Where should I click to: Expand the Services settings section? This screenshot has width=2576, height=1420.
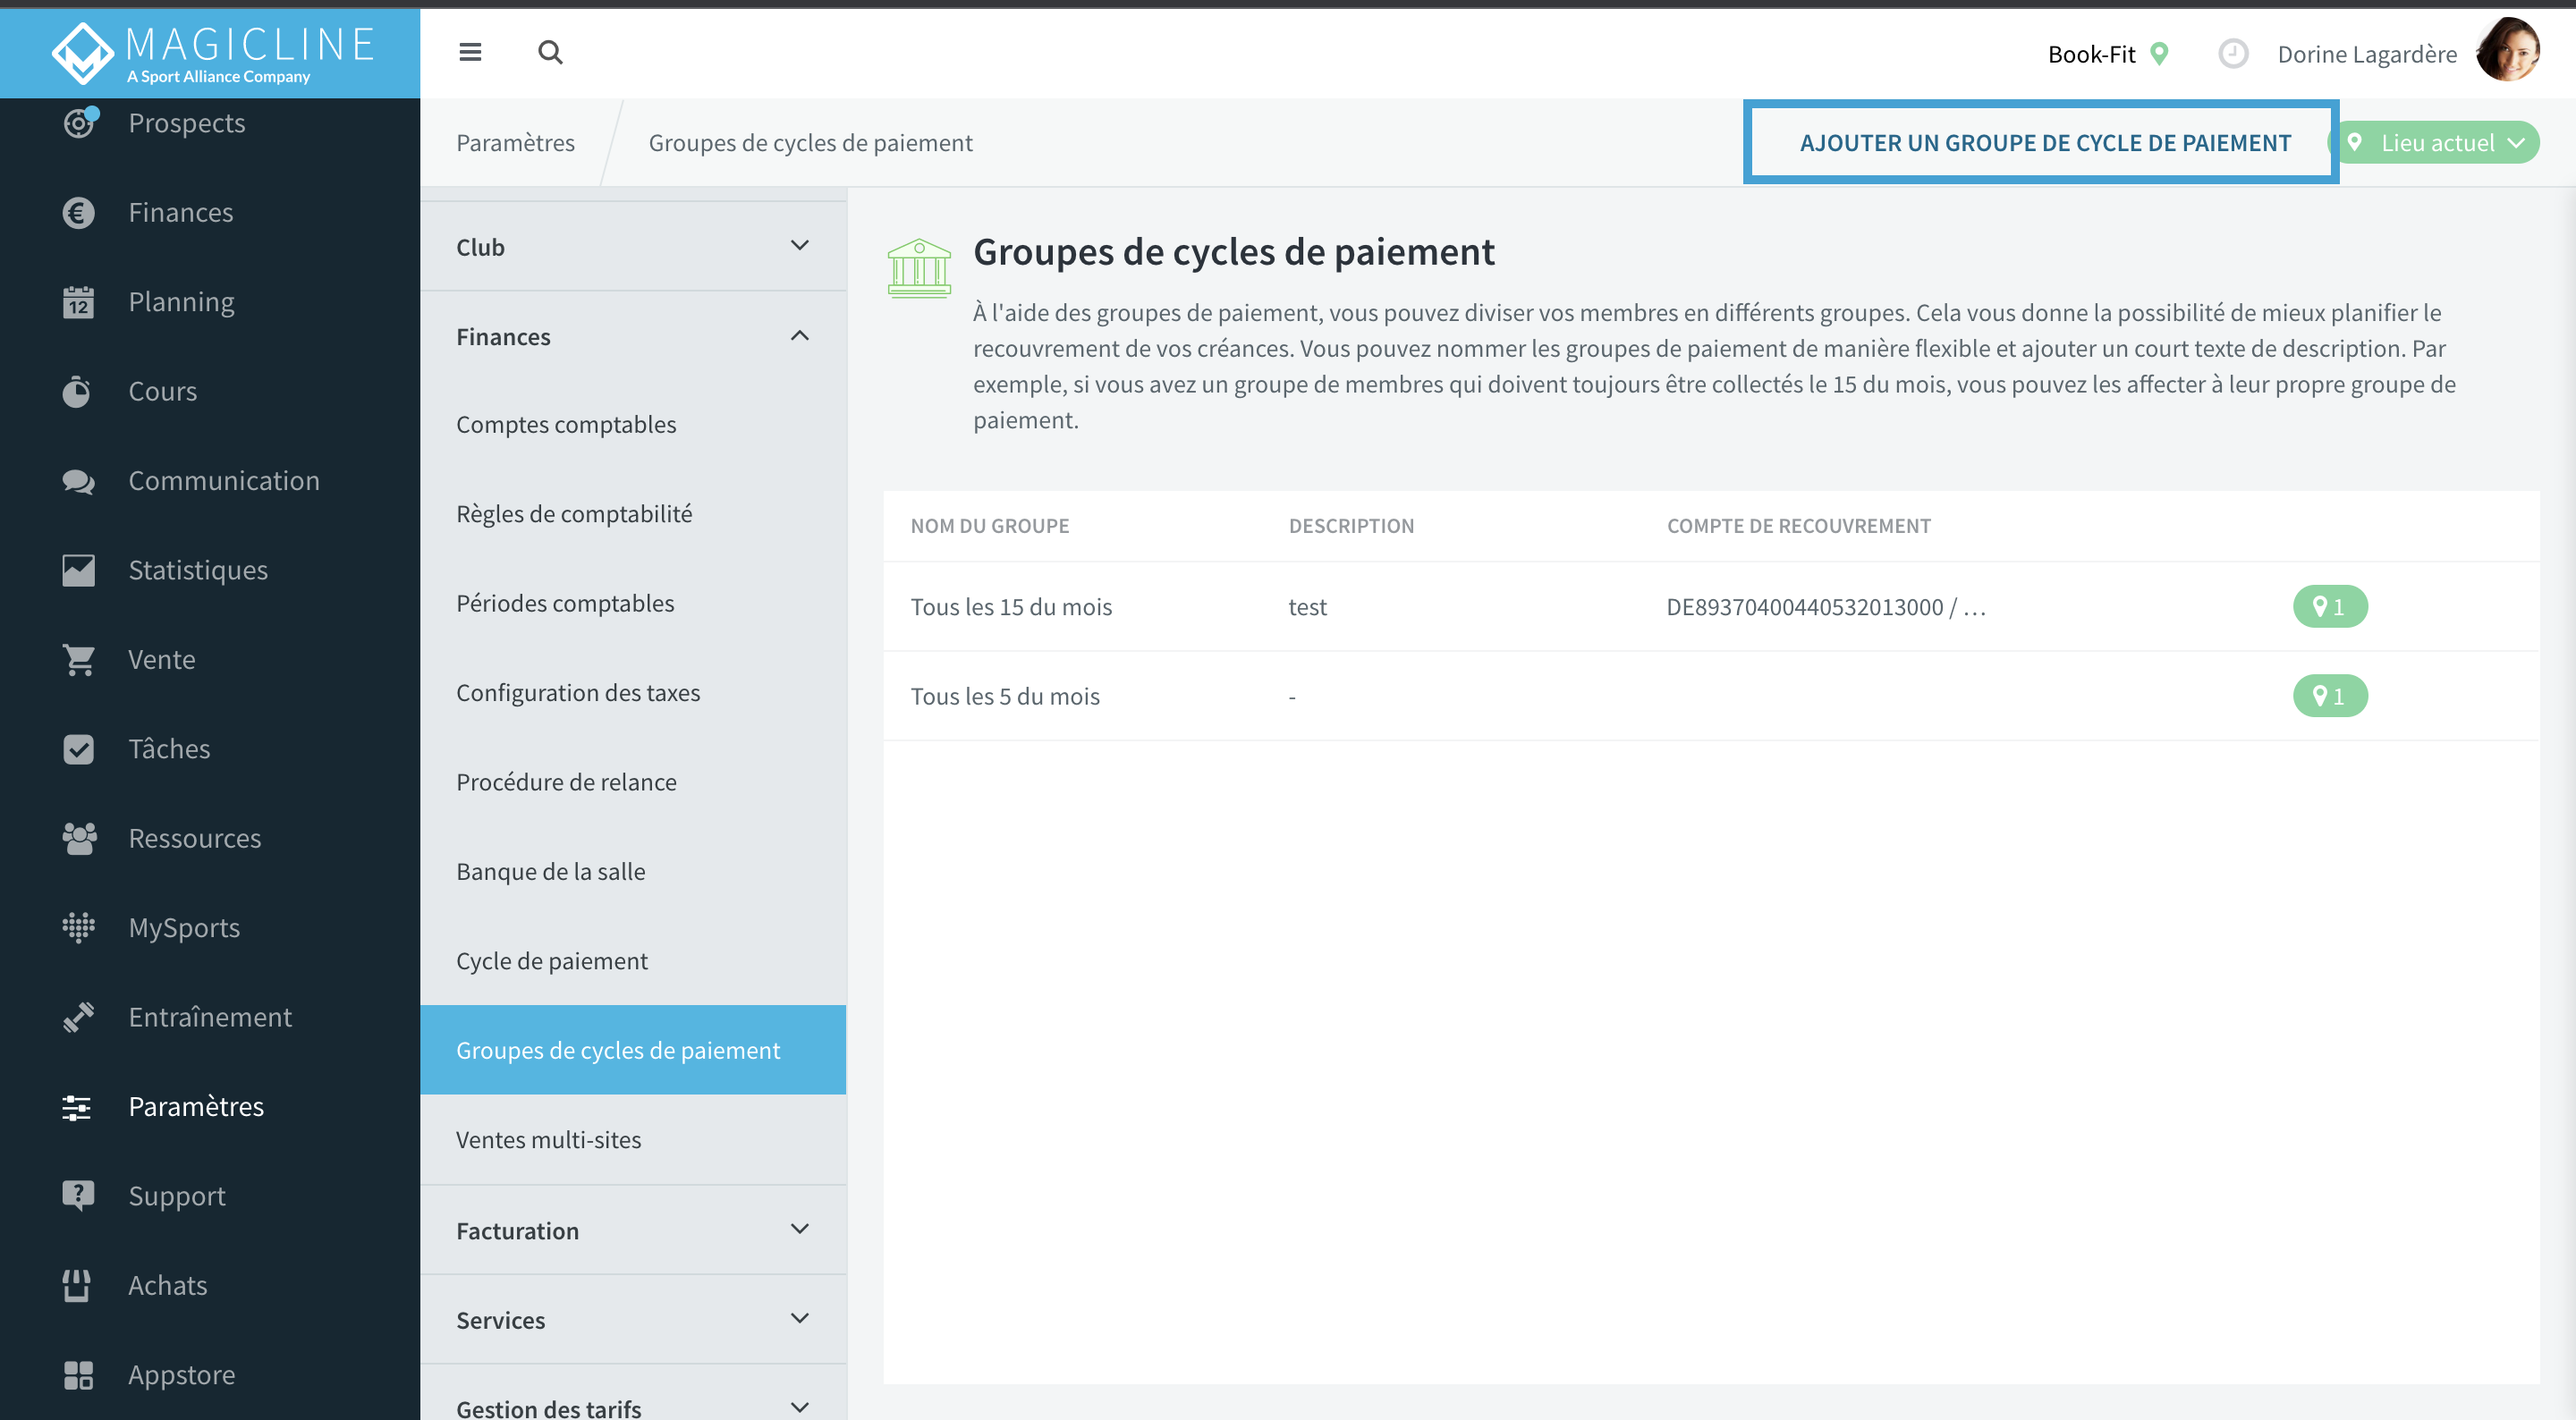tap(633, 1319)
